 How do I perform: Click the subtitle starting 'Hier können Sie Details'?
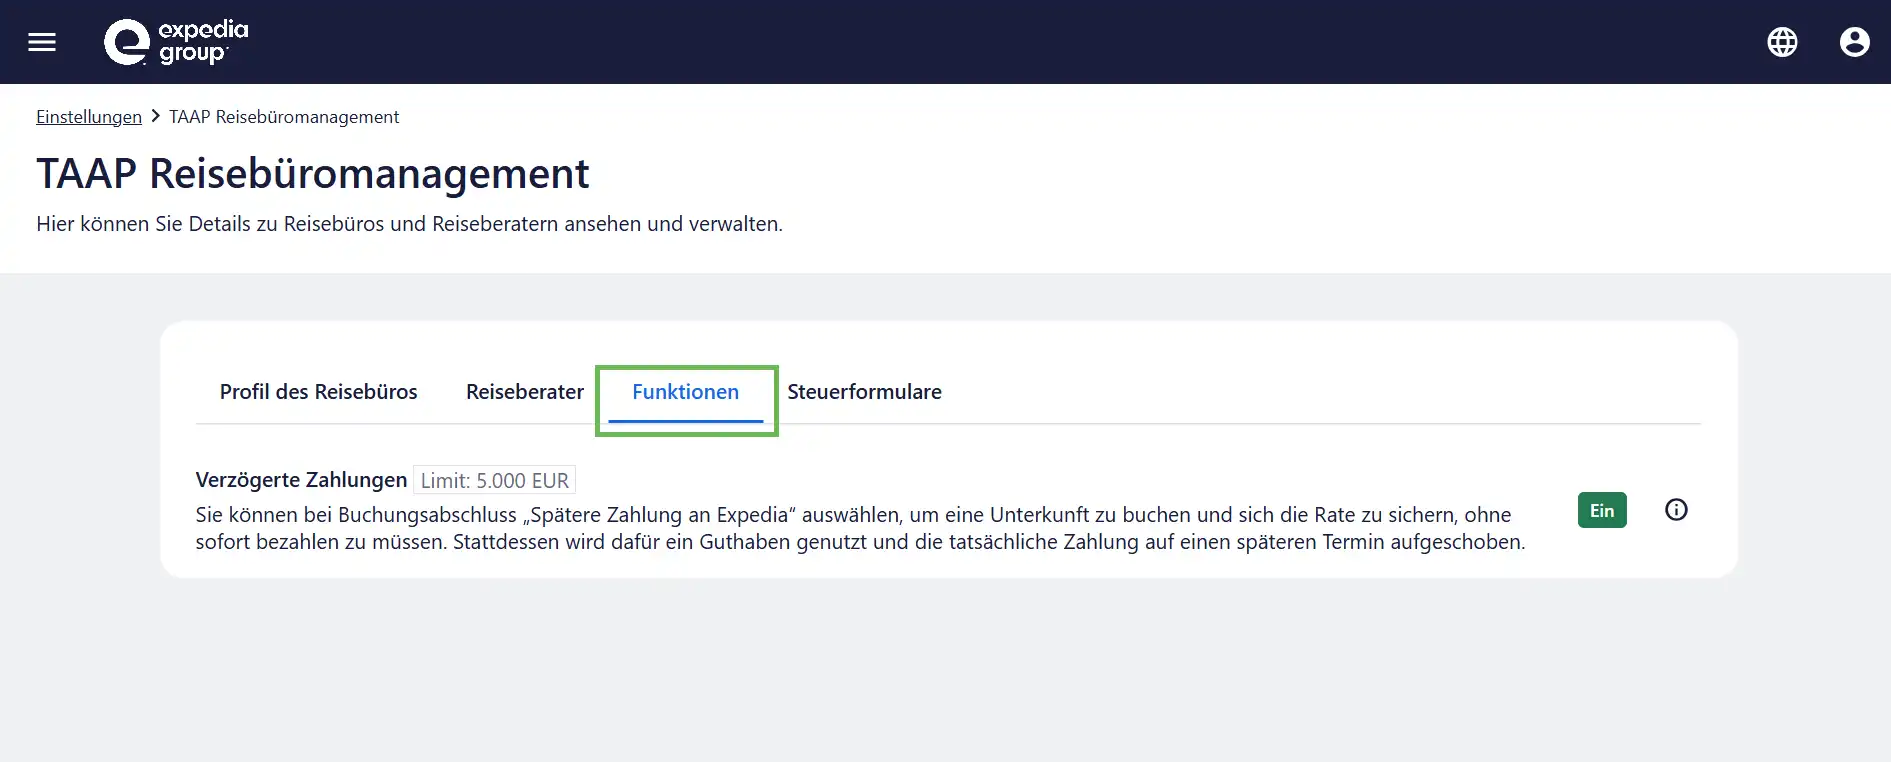point(409,224)
